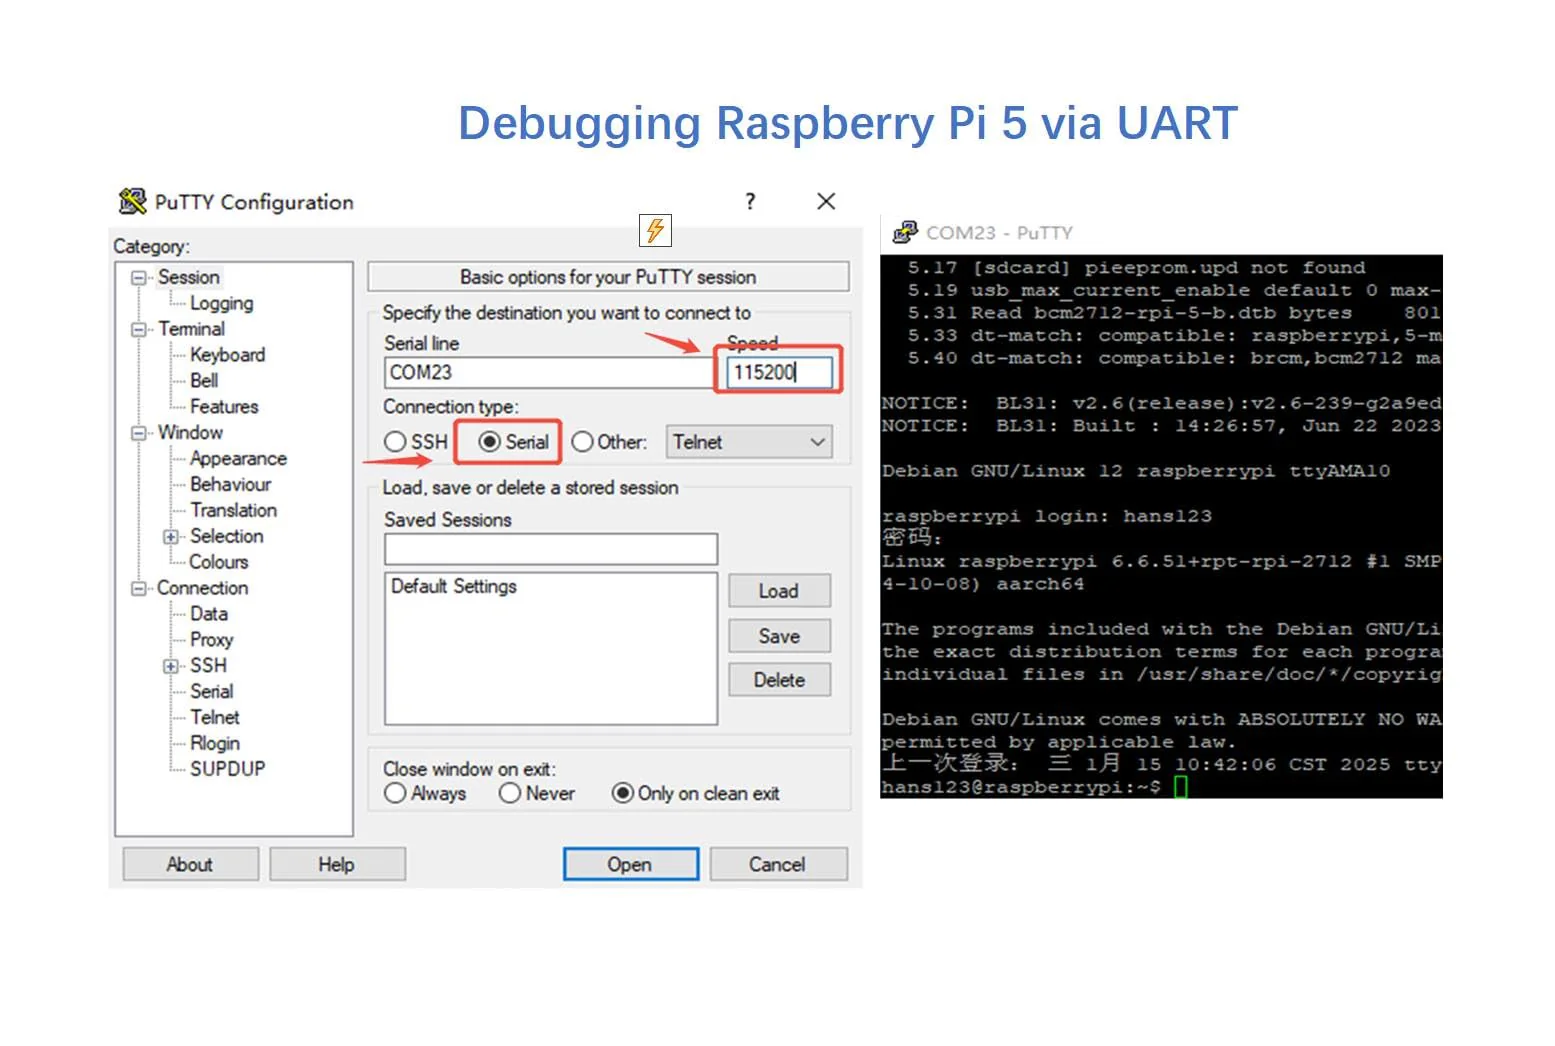Open the Translation settings category
Image resolution: width=1555 pixels, height=1046 pixels.
click(x=233, y=510)
